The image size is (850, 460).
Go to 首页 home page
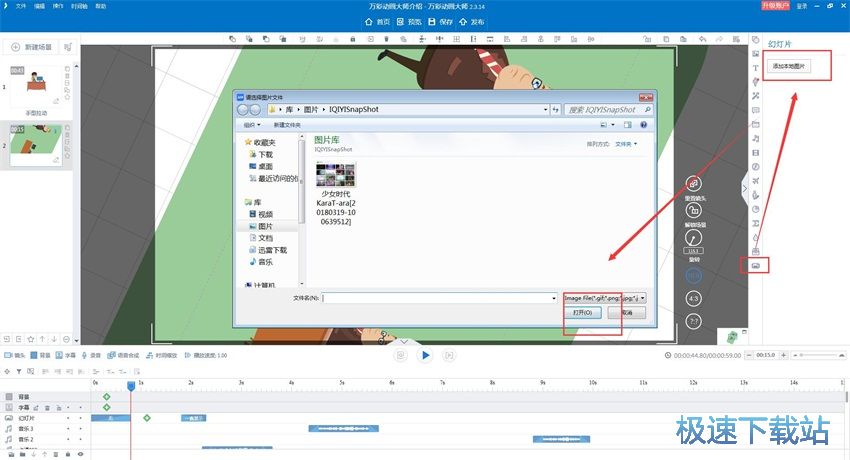[377, 22]
